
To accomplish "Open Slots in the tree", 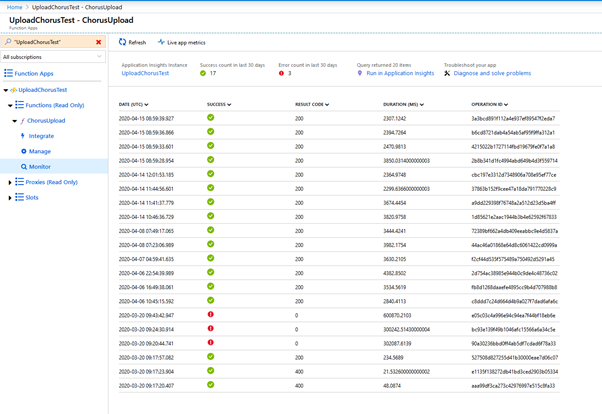I will 32,197.
